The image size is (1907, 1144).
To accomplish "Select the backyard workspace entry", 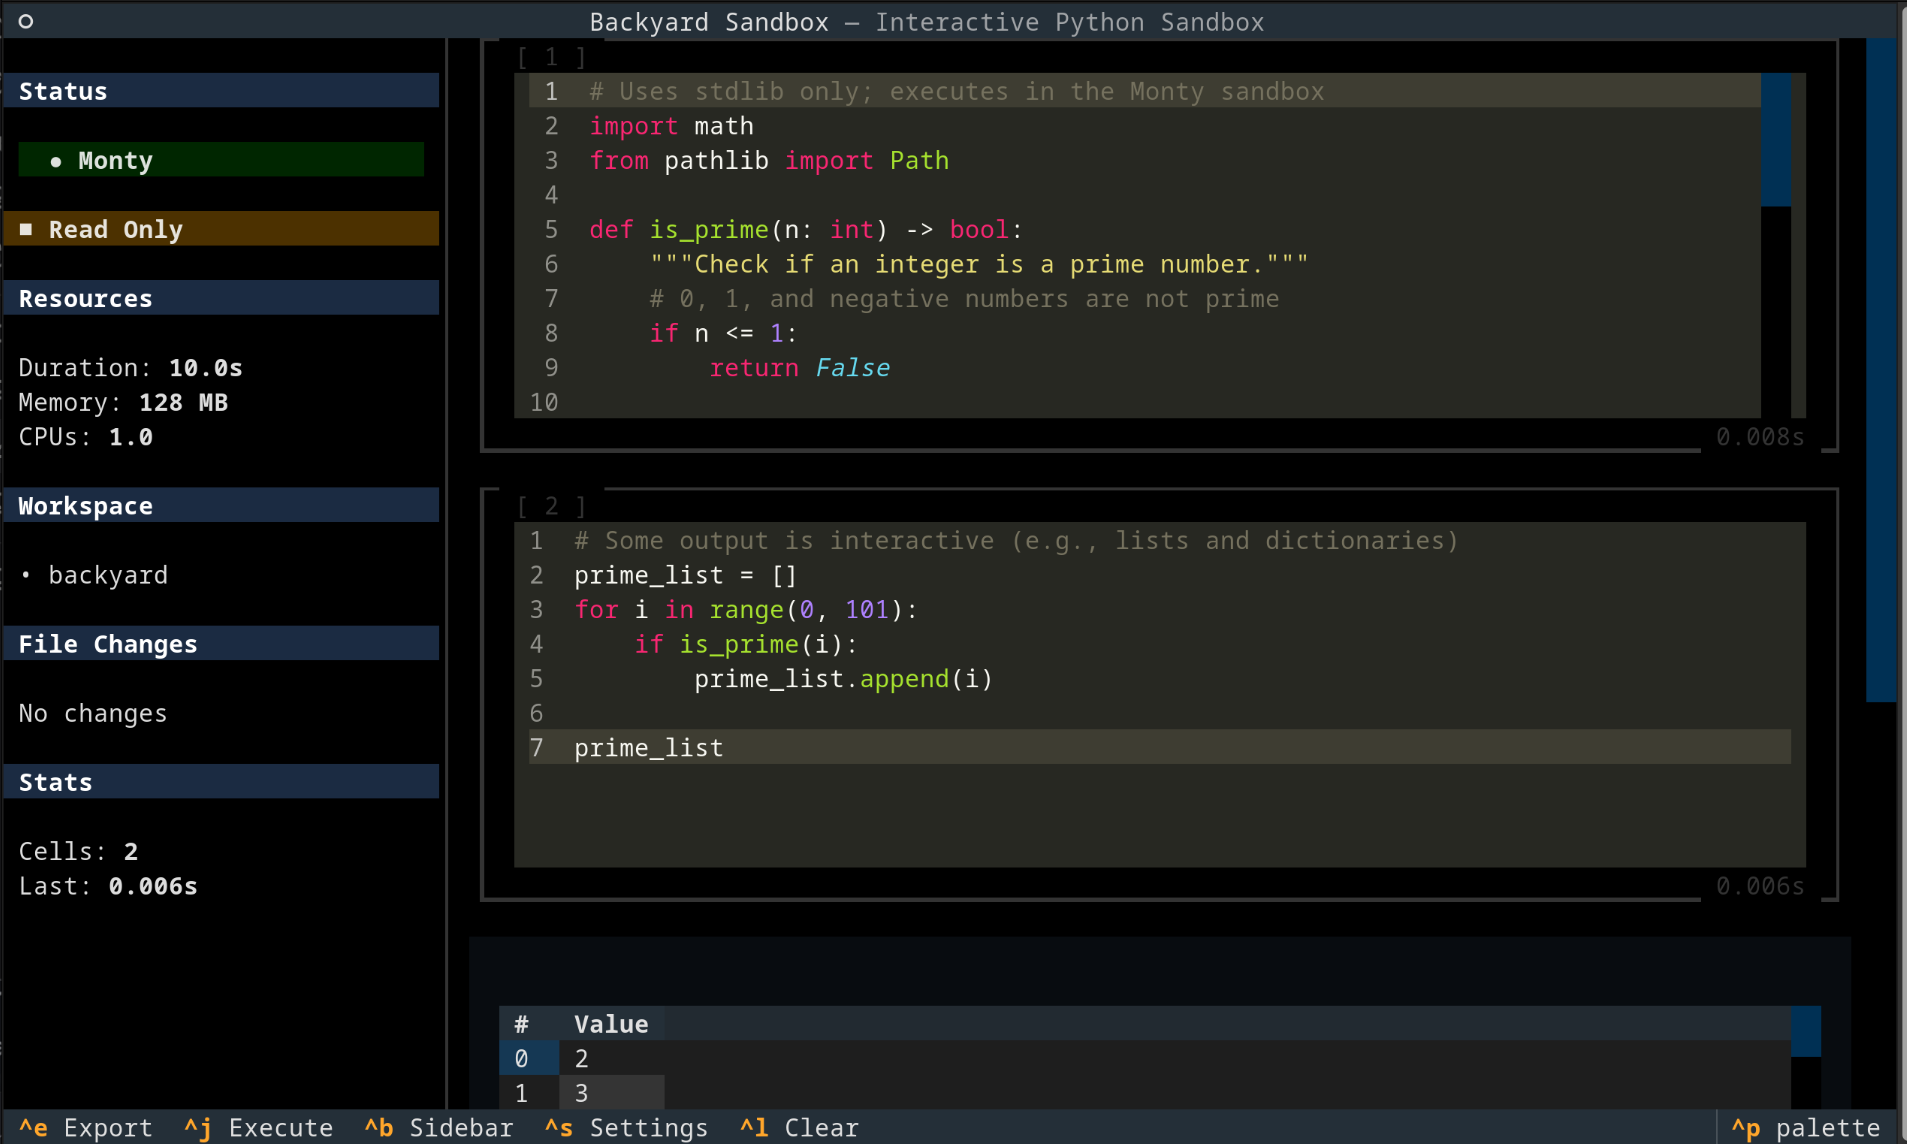I will [108, 575].
